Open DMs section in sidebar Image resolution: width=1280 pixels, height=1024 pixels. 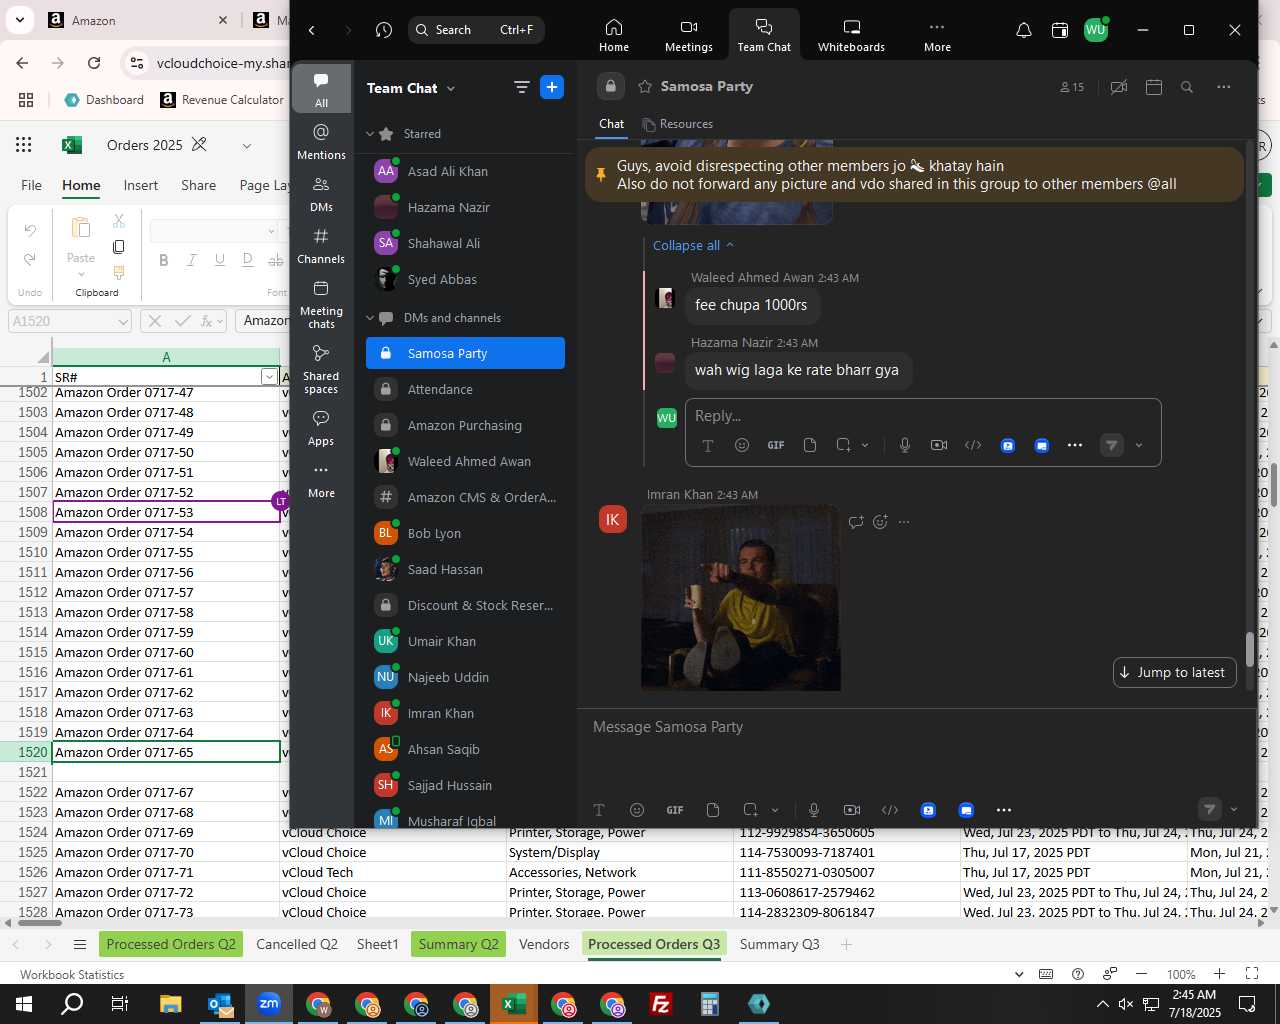coord(321,194)
